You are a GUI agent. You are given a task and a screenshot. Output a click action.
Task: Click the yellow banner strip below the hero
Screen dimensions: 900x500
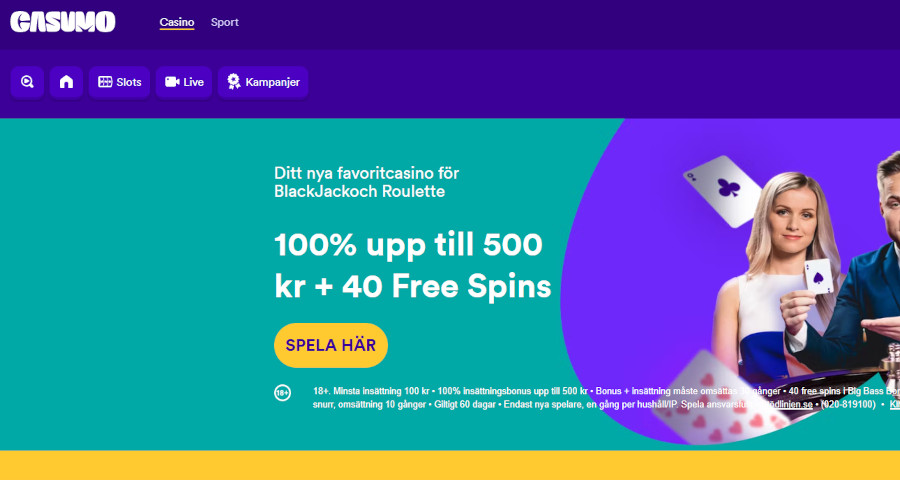click(x=450, y=465)
